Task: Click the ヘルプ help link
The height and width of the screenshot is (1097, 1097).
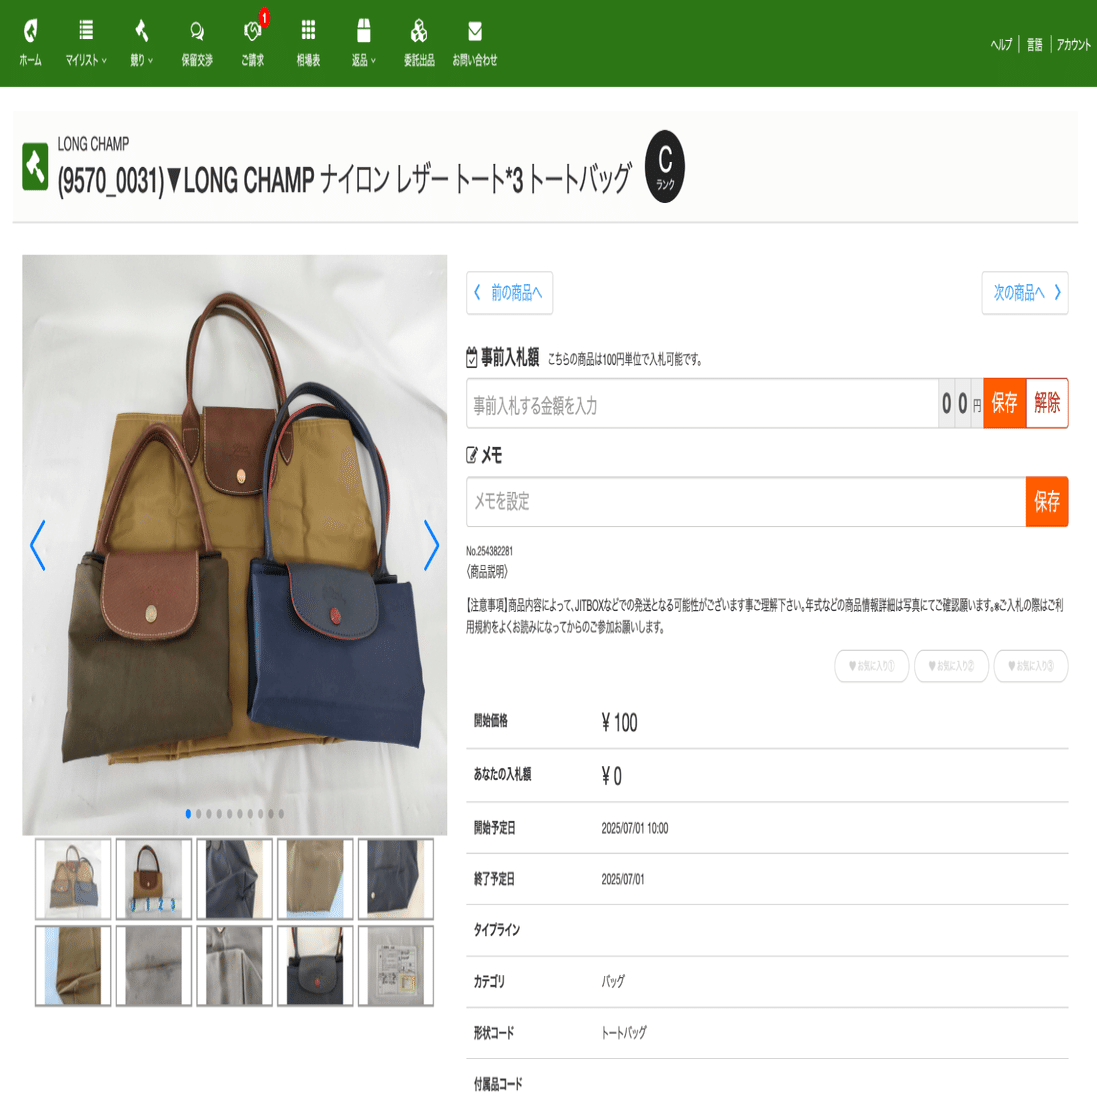Action: tap(1000, 45)
